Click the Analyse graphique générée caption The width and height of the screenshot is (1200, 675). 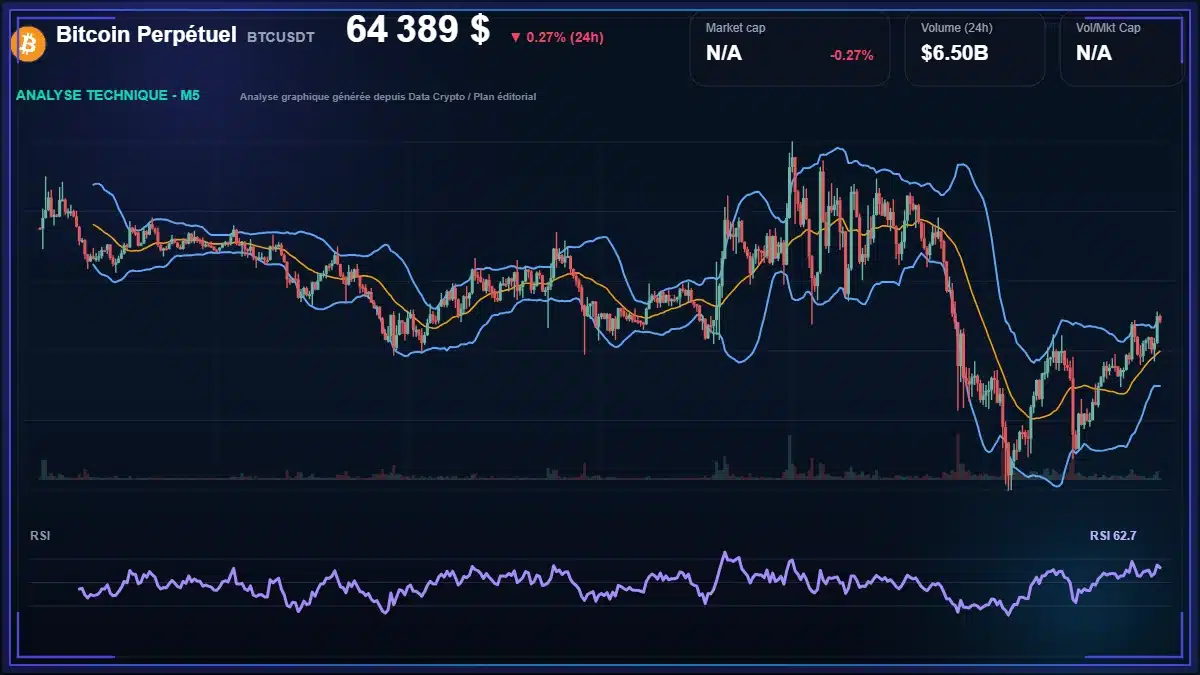point(388,97)
